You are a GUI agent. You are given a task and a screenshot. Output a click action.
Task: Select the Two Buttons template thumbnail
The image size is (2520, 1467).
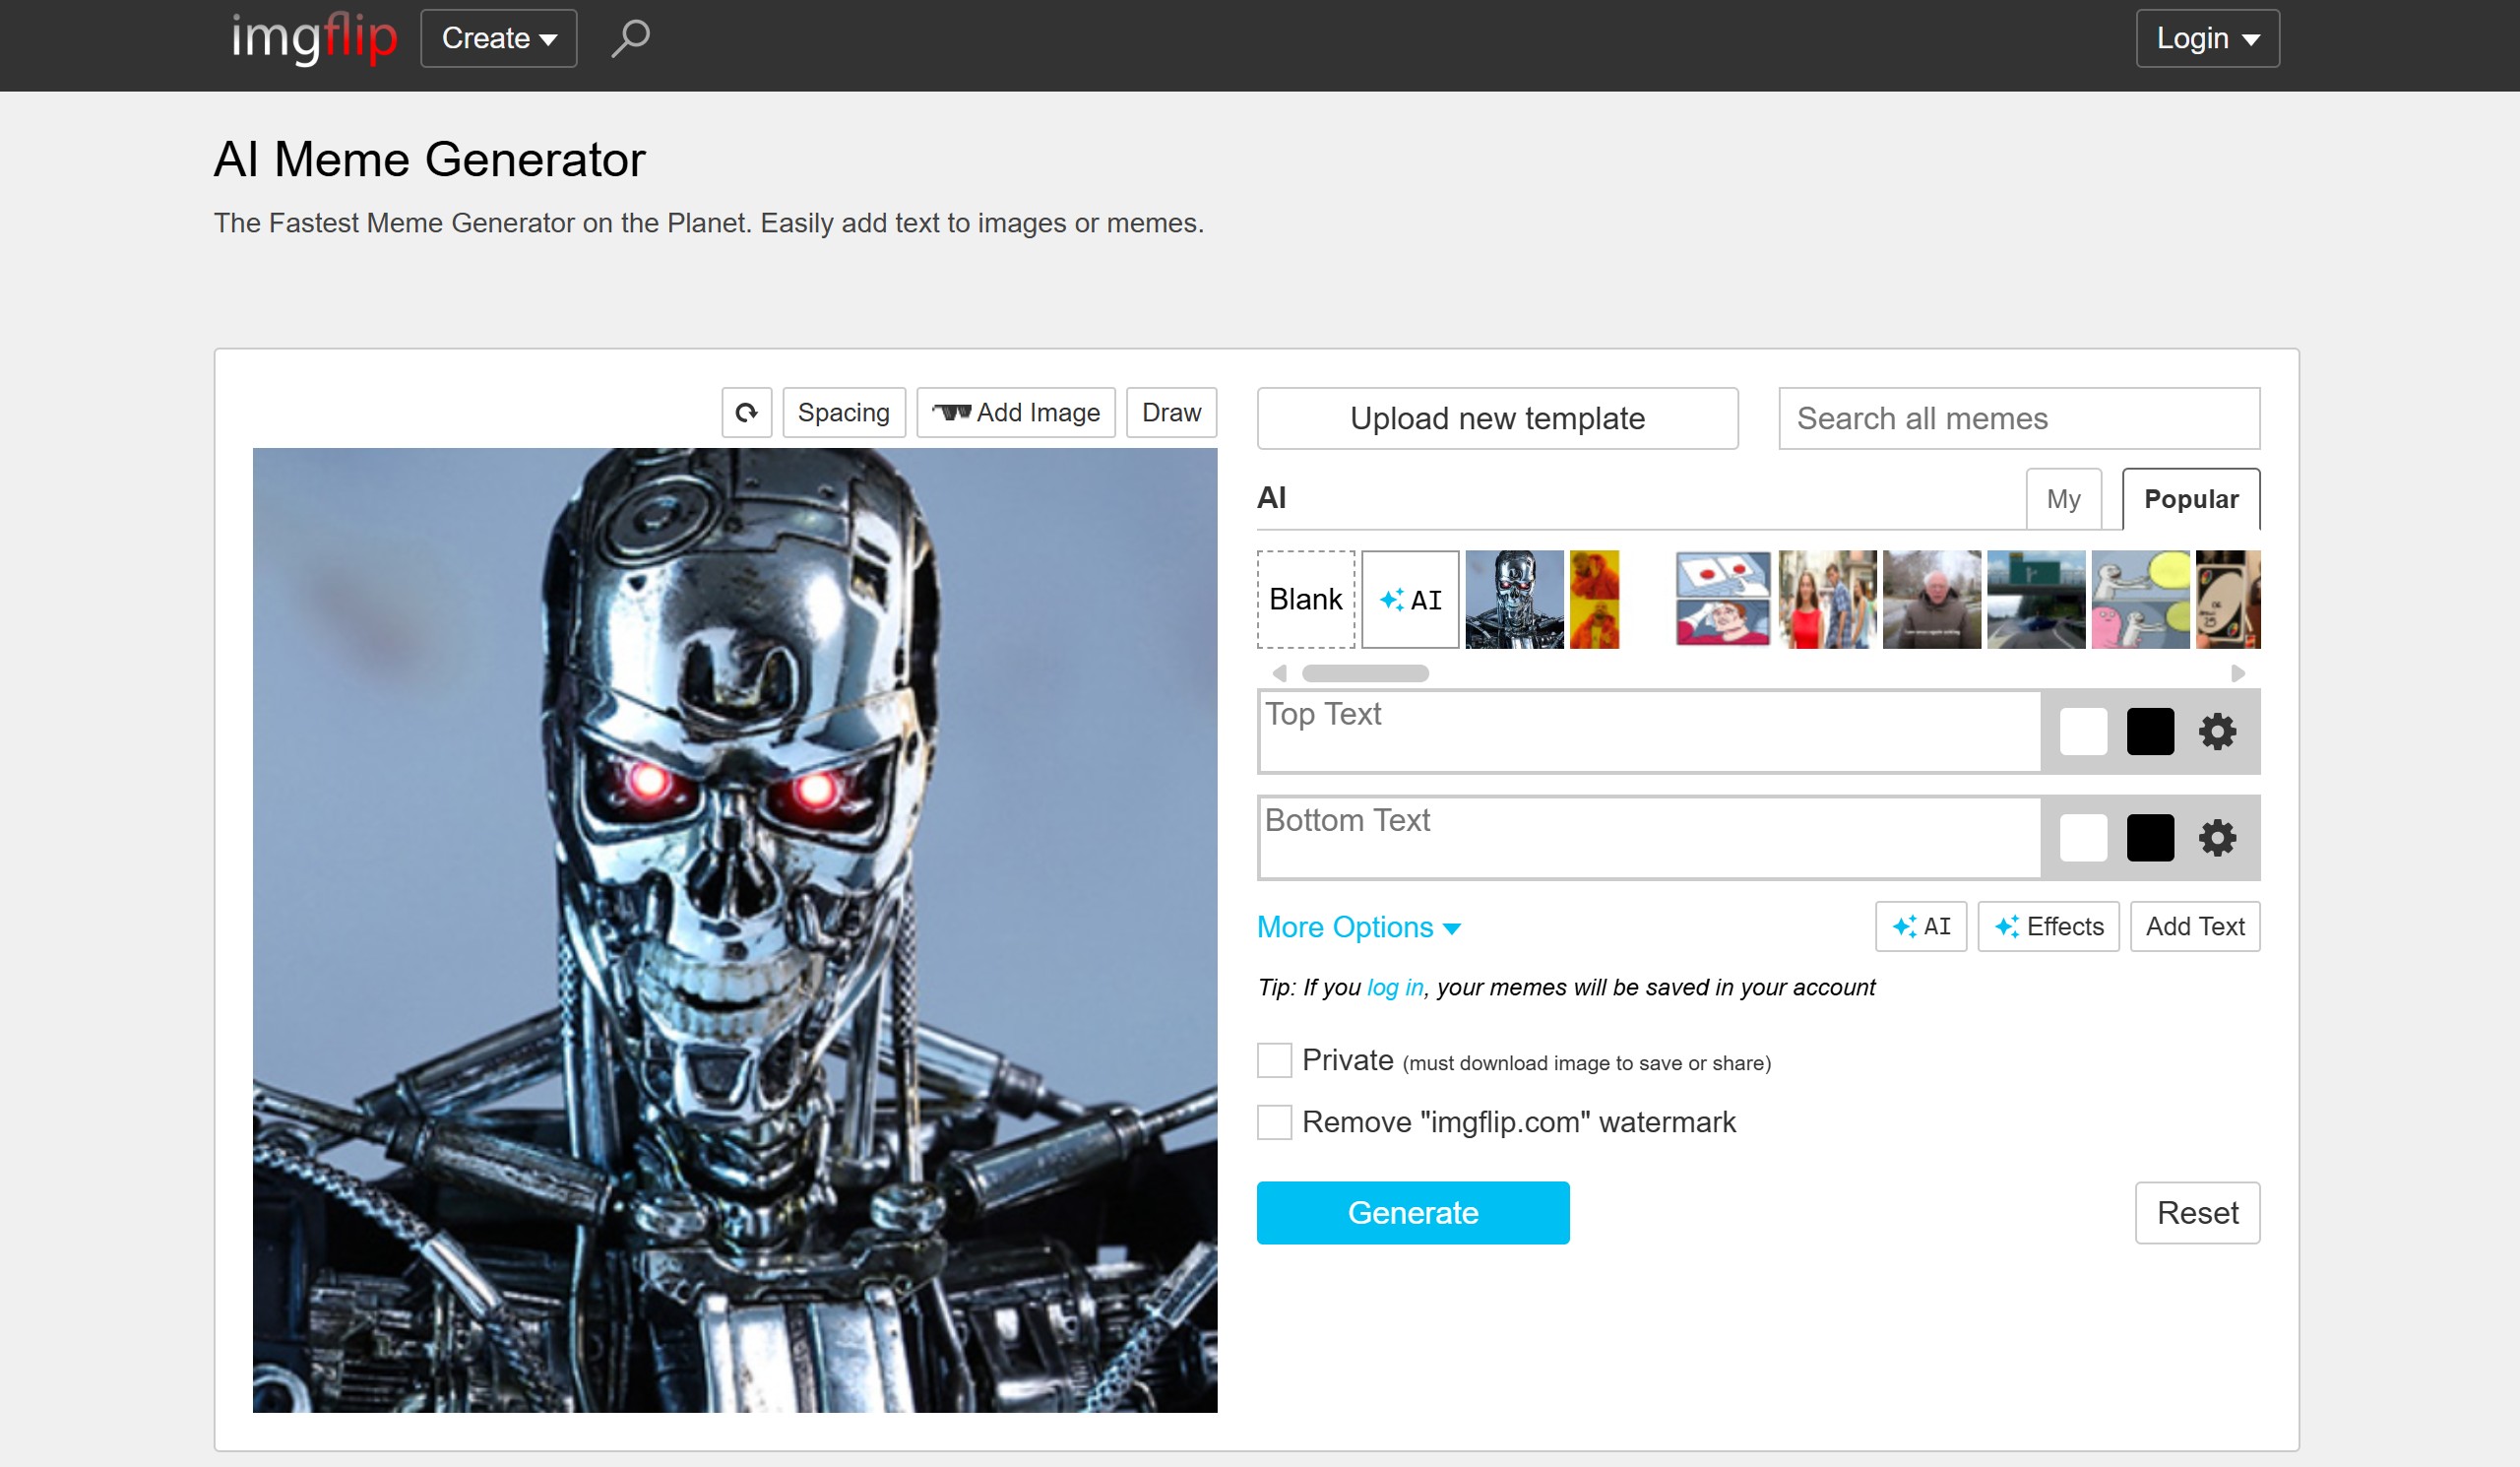[1723, 599]
